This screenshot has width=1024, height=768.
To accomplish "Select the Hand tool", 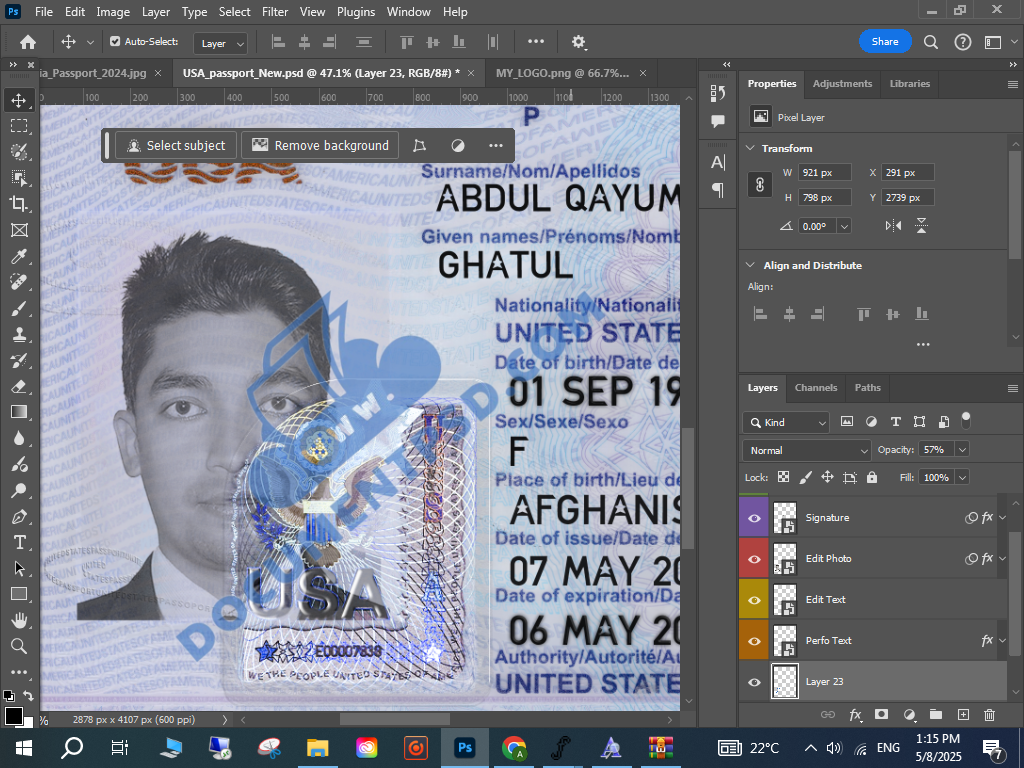I will [x=19, y=620].
